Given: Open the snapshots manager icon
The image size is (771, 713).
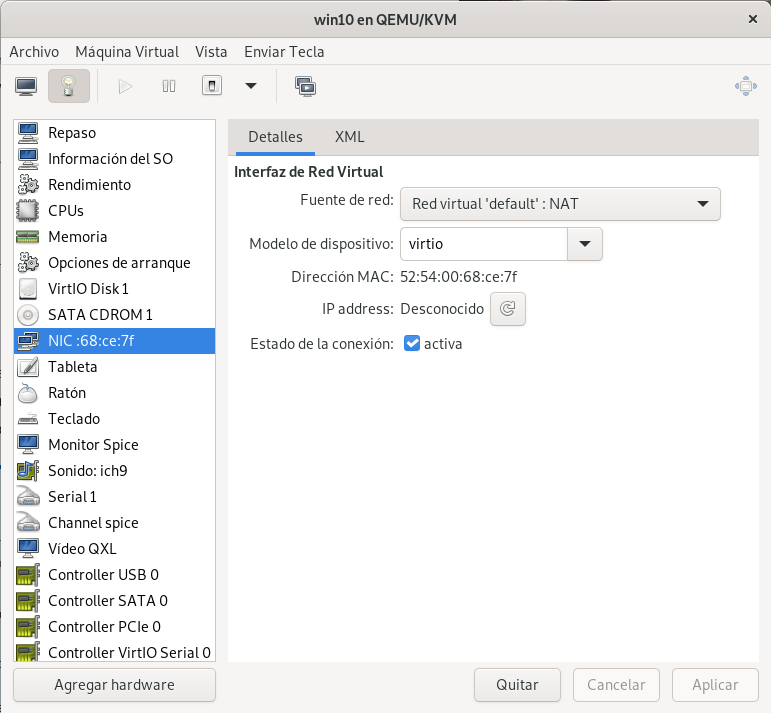Looking at the screenshot, I should (305, 86).
